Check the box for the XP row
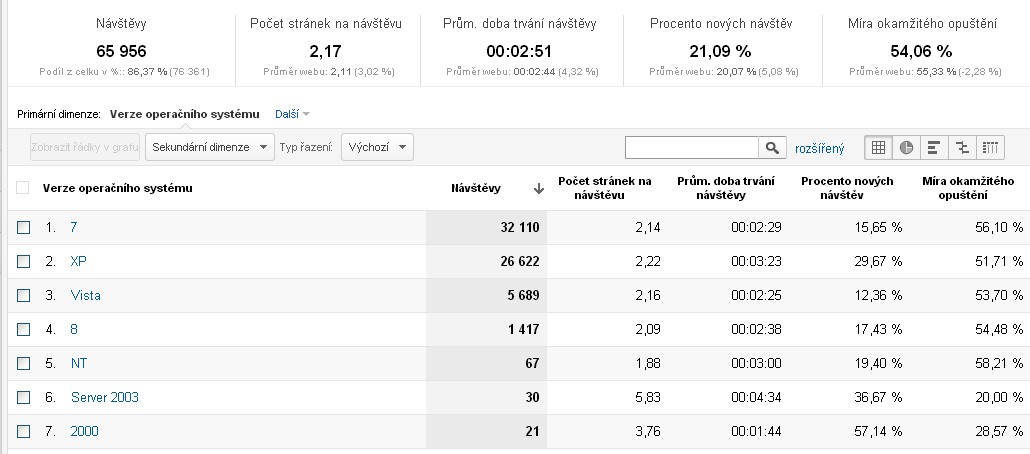Viewport: 1030px width, 454px height. point(24,261)
